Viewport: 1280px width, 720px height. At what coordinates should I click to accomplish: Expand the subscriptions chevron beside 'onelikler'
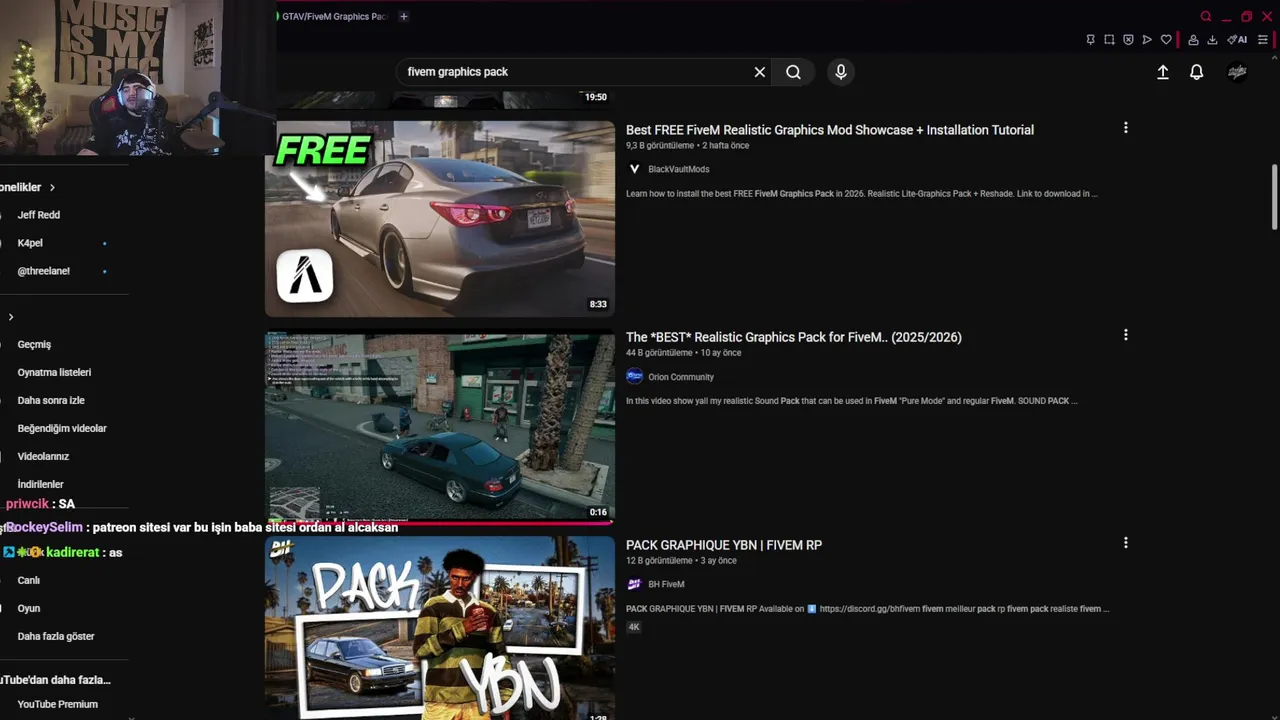coord(52,187)
